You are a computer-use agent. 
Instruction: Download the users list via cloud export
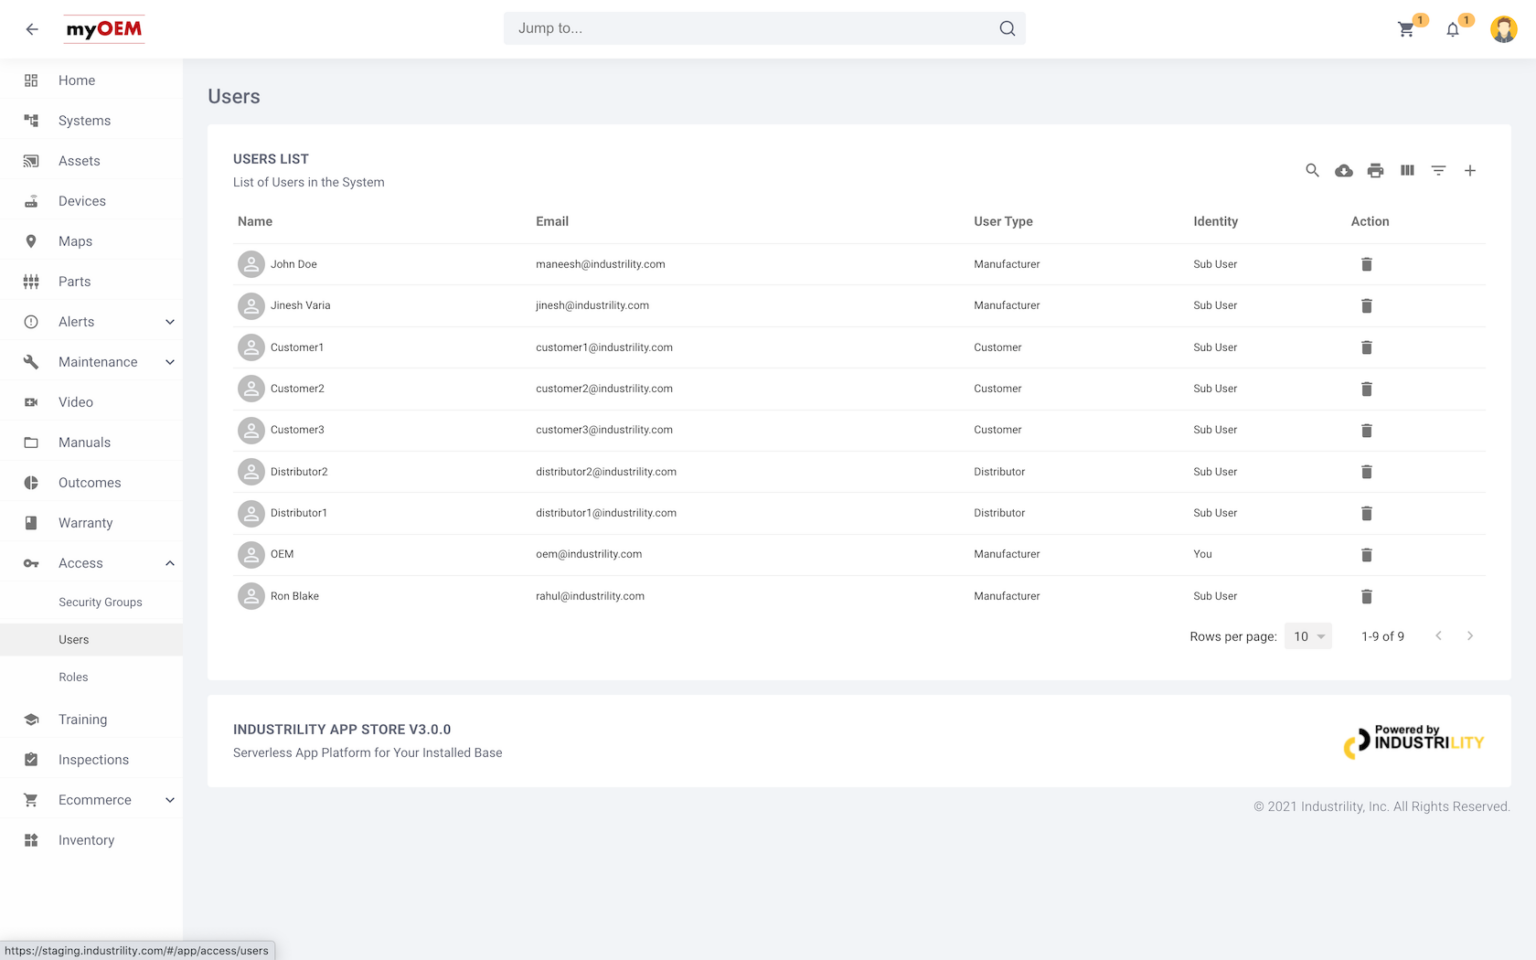(1343, 170)
